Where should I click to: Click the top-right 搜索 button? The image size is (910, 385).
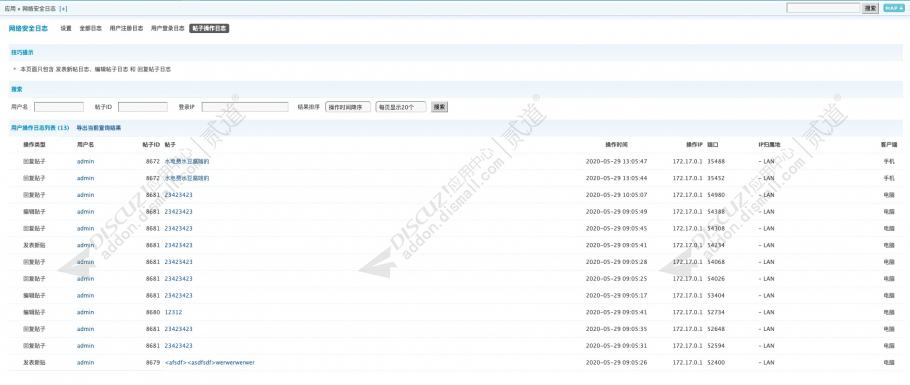coord(870,8)
